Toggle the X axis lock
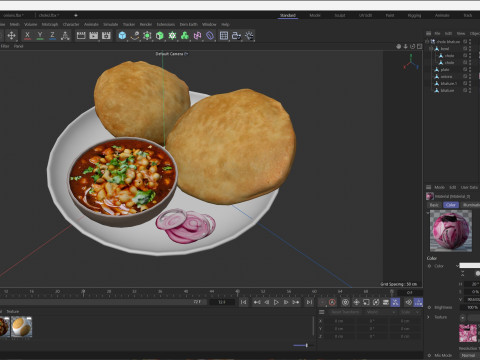This screenshot has height=360, width=480. pos(27,36)
